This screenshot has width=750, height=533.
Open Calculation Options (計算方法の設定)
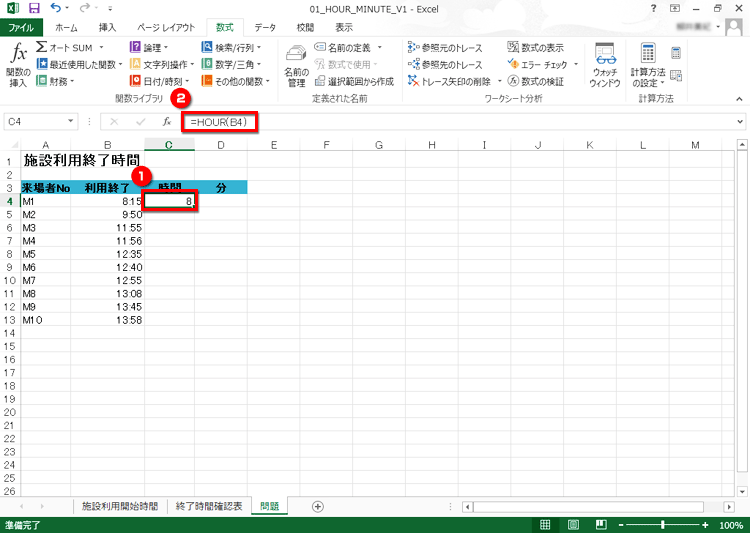coord(648,66)
